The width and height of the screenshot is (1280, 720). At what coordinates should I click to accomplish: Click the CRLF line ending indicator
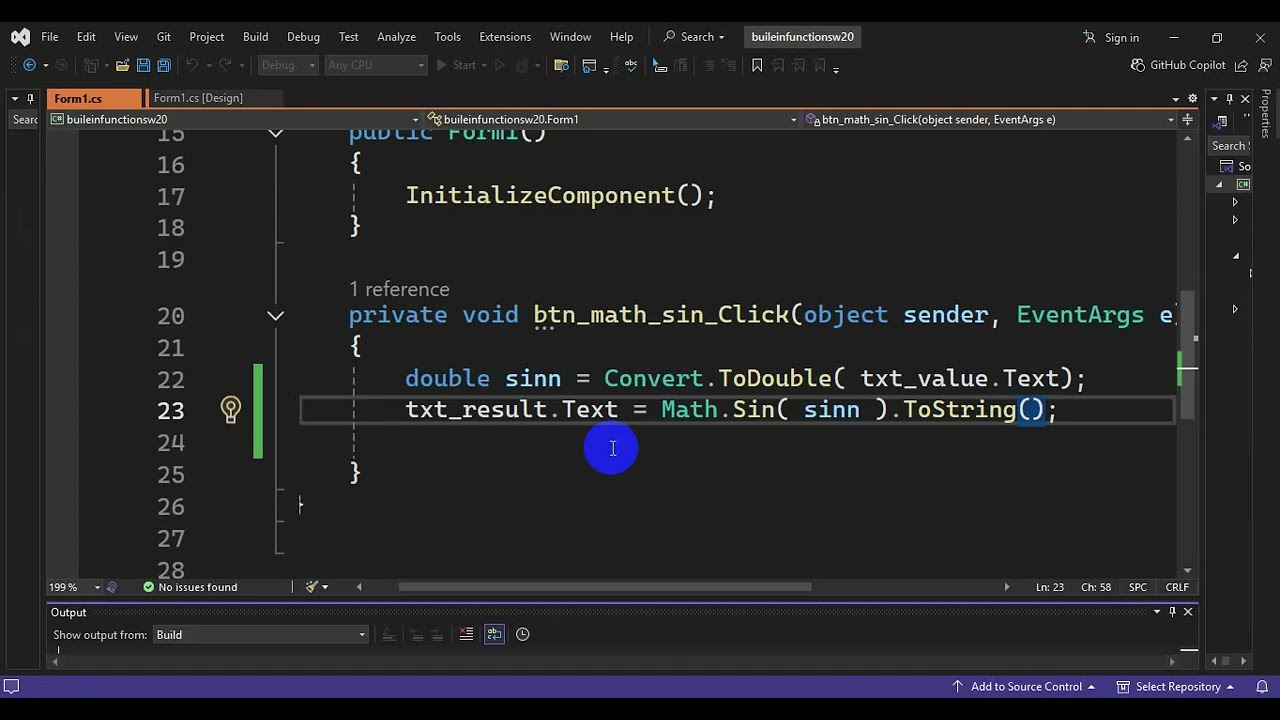(1177, 587)
